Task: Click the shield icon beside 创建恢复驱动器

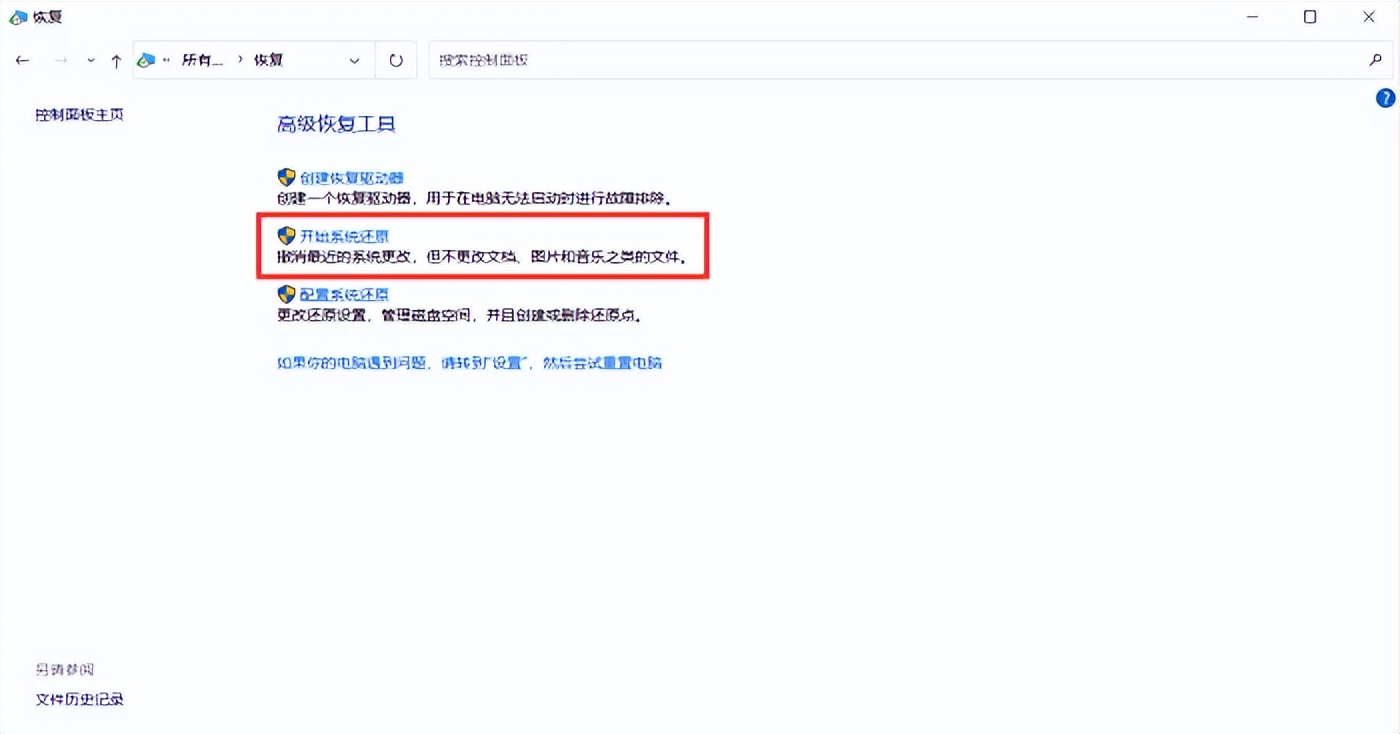Action: coord(284,177)
